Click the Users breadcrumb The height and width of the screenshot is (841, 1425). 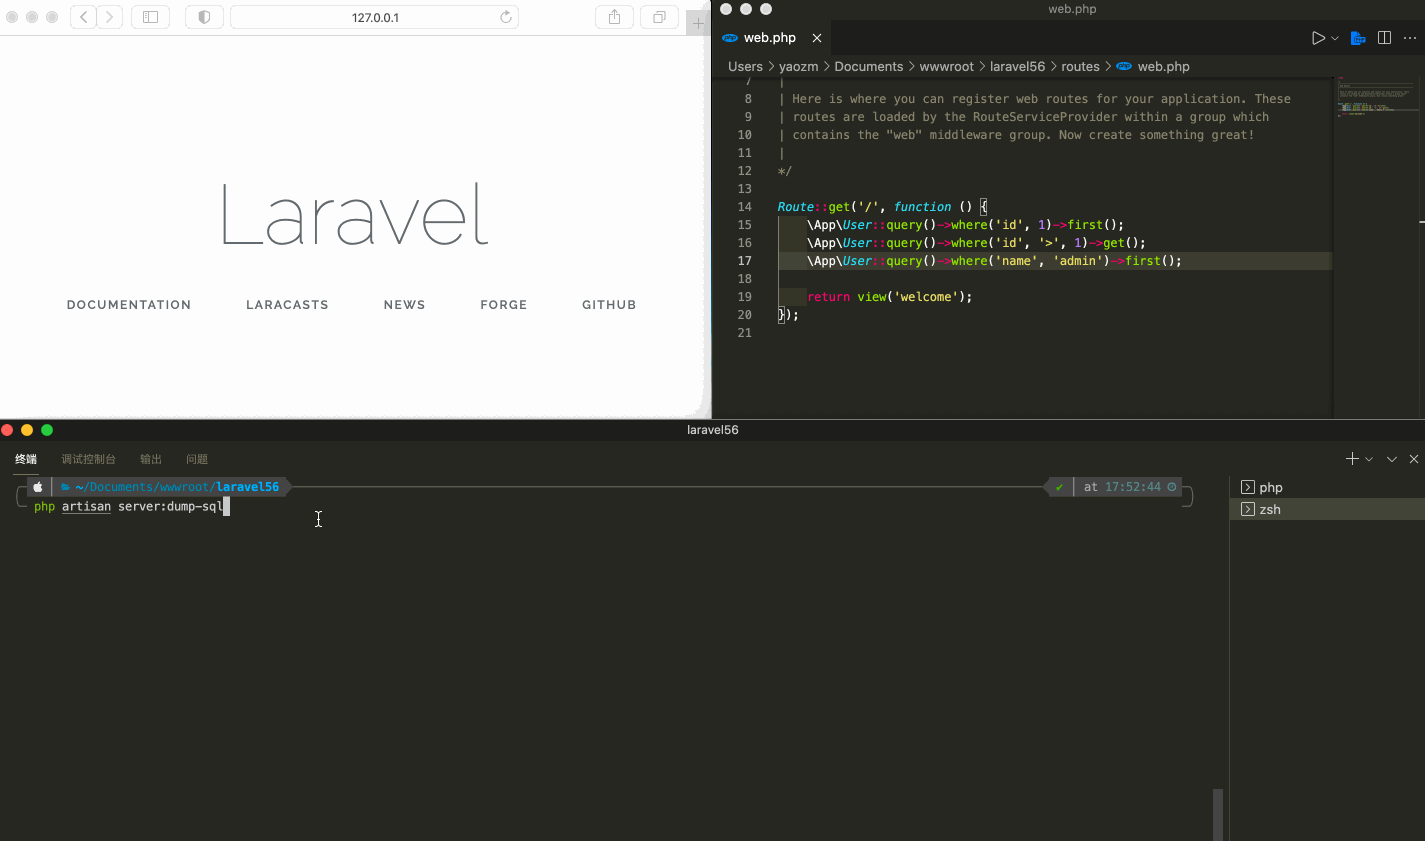click(745, 67)
